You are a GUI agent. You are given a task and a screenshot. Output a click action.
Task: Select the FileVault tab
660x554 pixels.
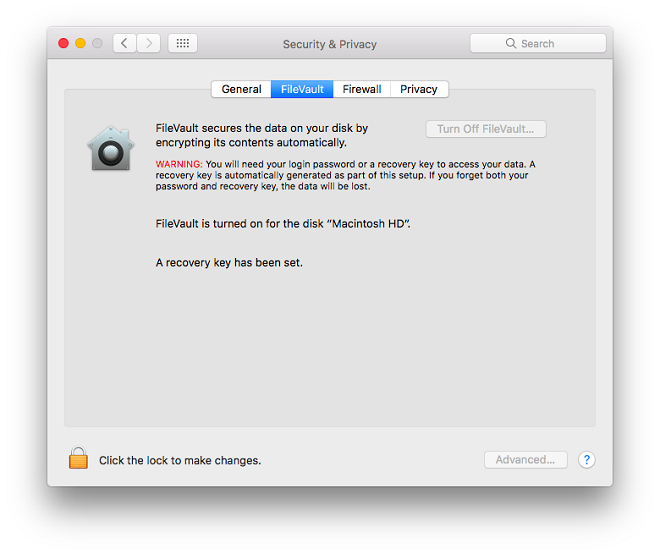[302, 89]
